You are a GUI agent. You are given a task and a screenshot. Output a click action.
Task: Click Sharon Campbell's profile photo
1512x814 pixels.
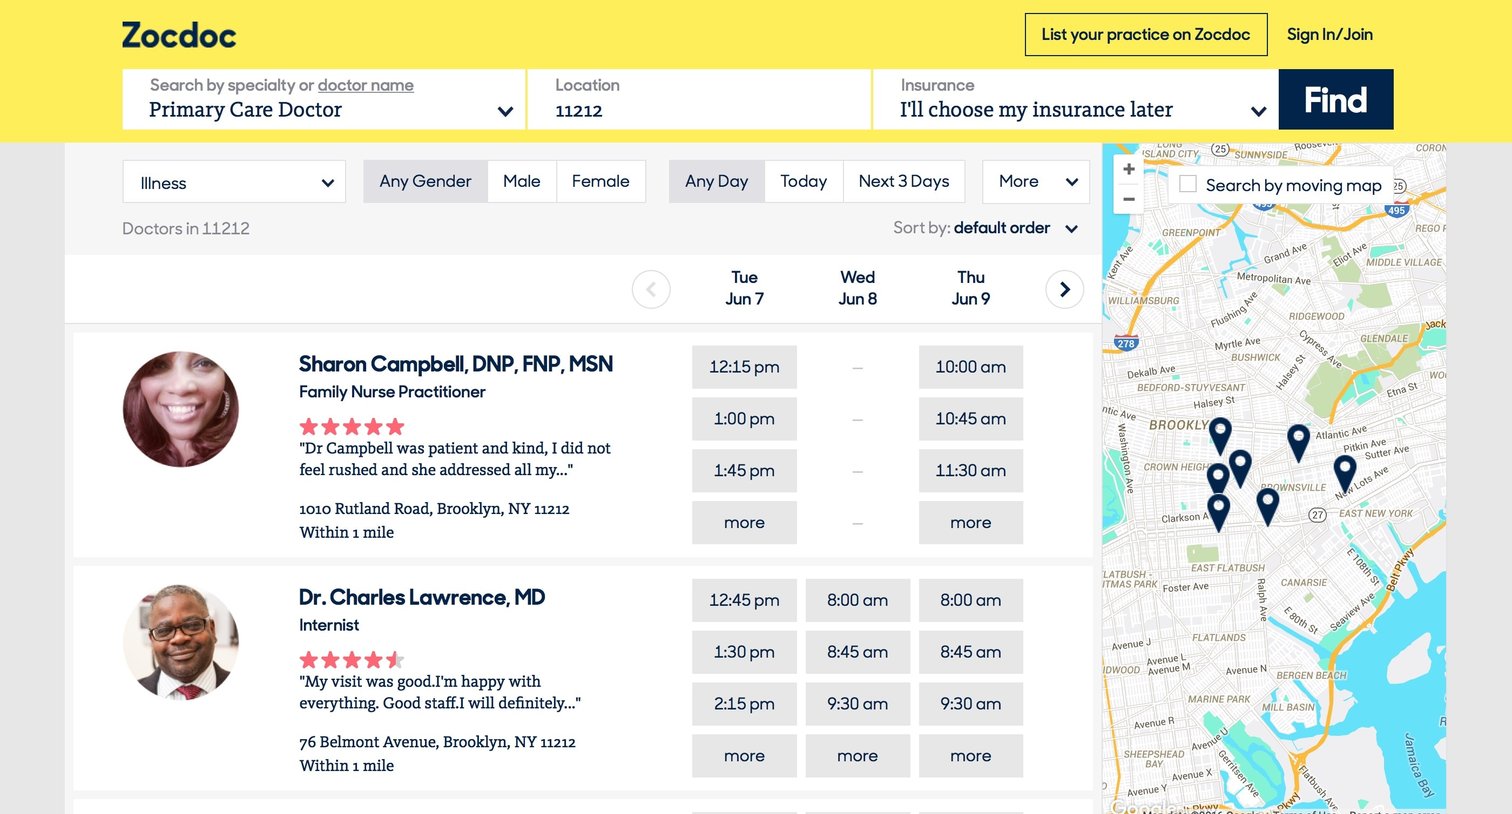pyautogui.click(x=181, y=409)
